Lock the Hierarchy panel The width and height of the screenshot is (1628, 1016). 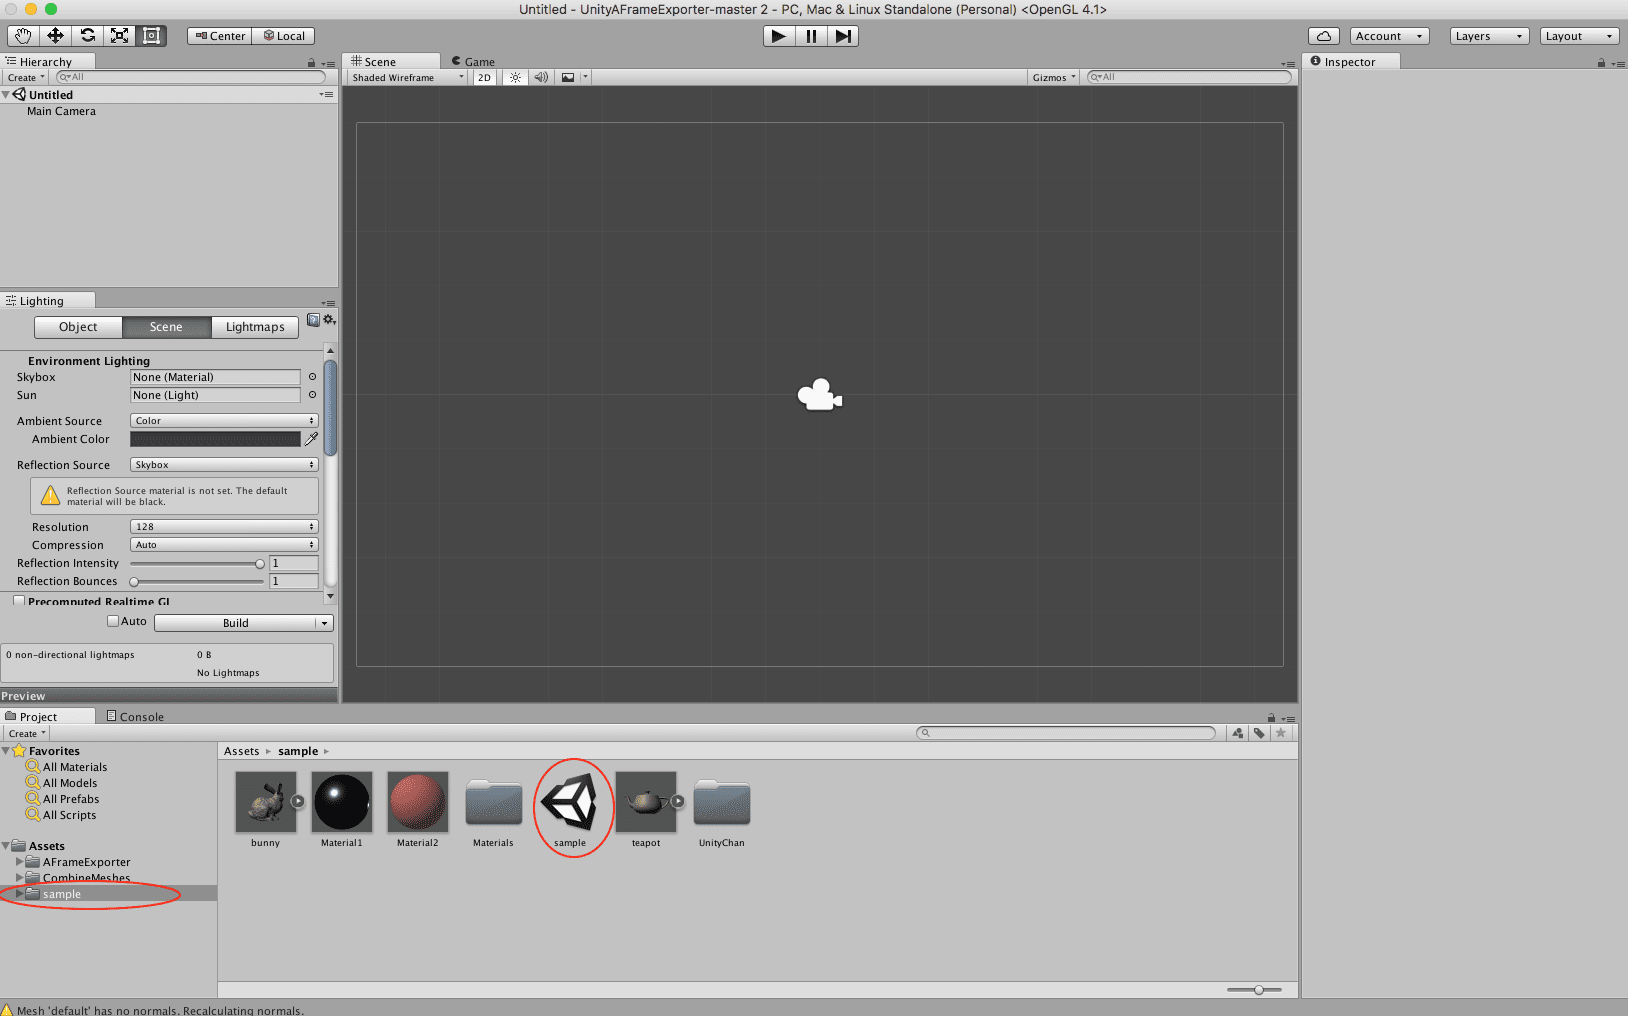click(311, 63)
